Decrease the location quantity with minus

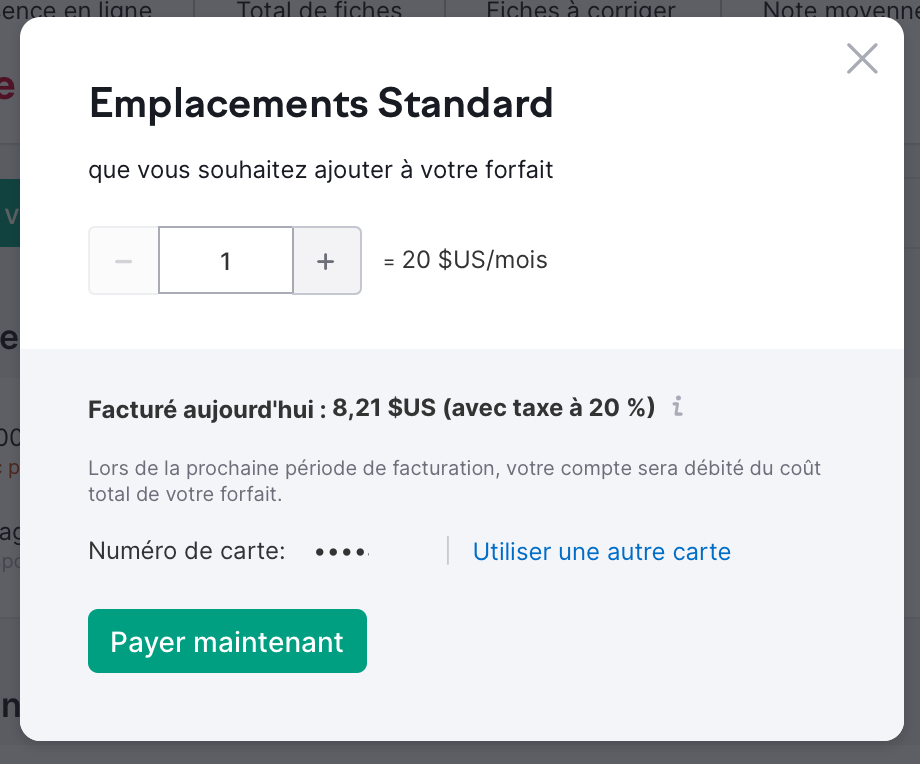[124, 261]
